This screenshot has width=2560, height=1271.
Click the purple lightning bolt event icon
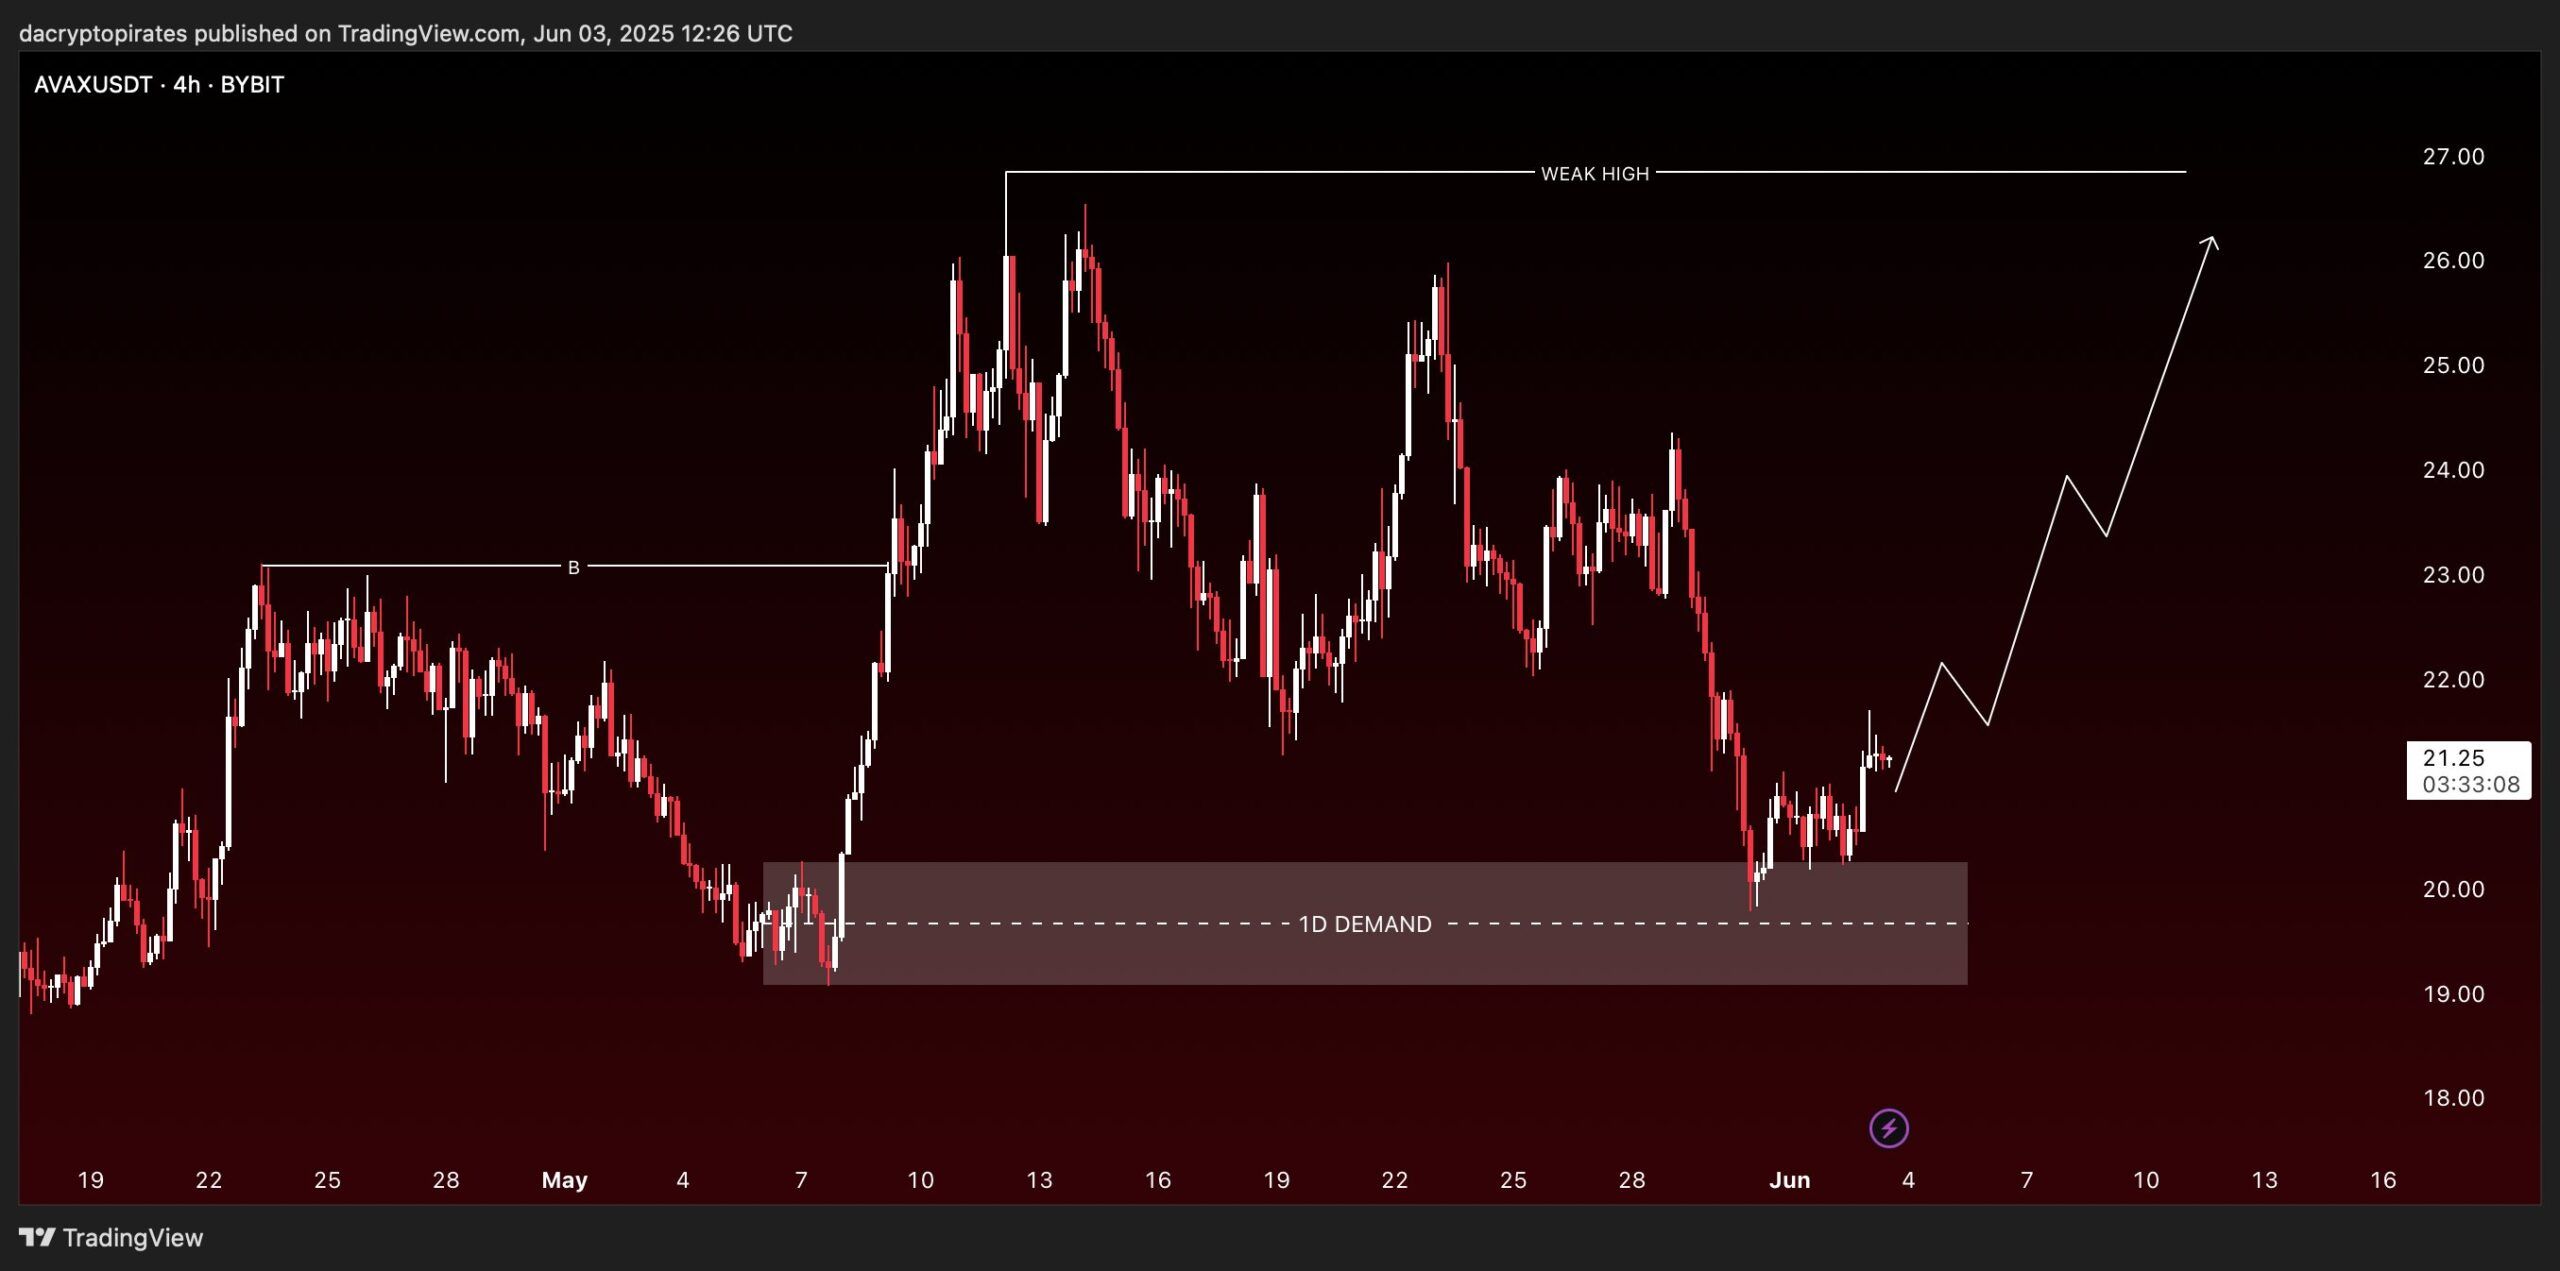(1888, 1129)
